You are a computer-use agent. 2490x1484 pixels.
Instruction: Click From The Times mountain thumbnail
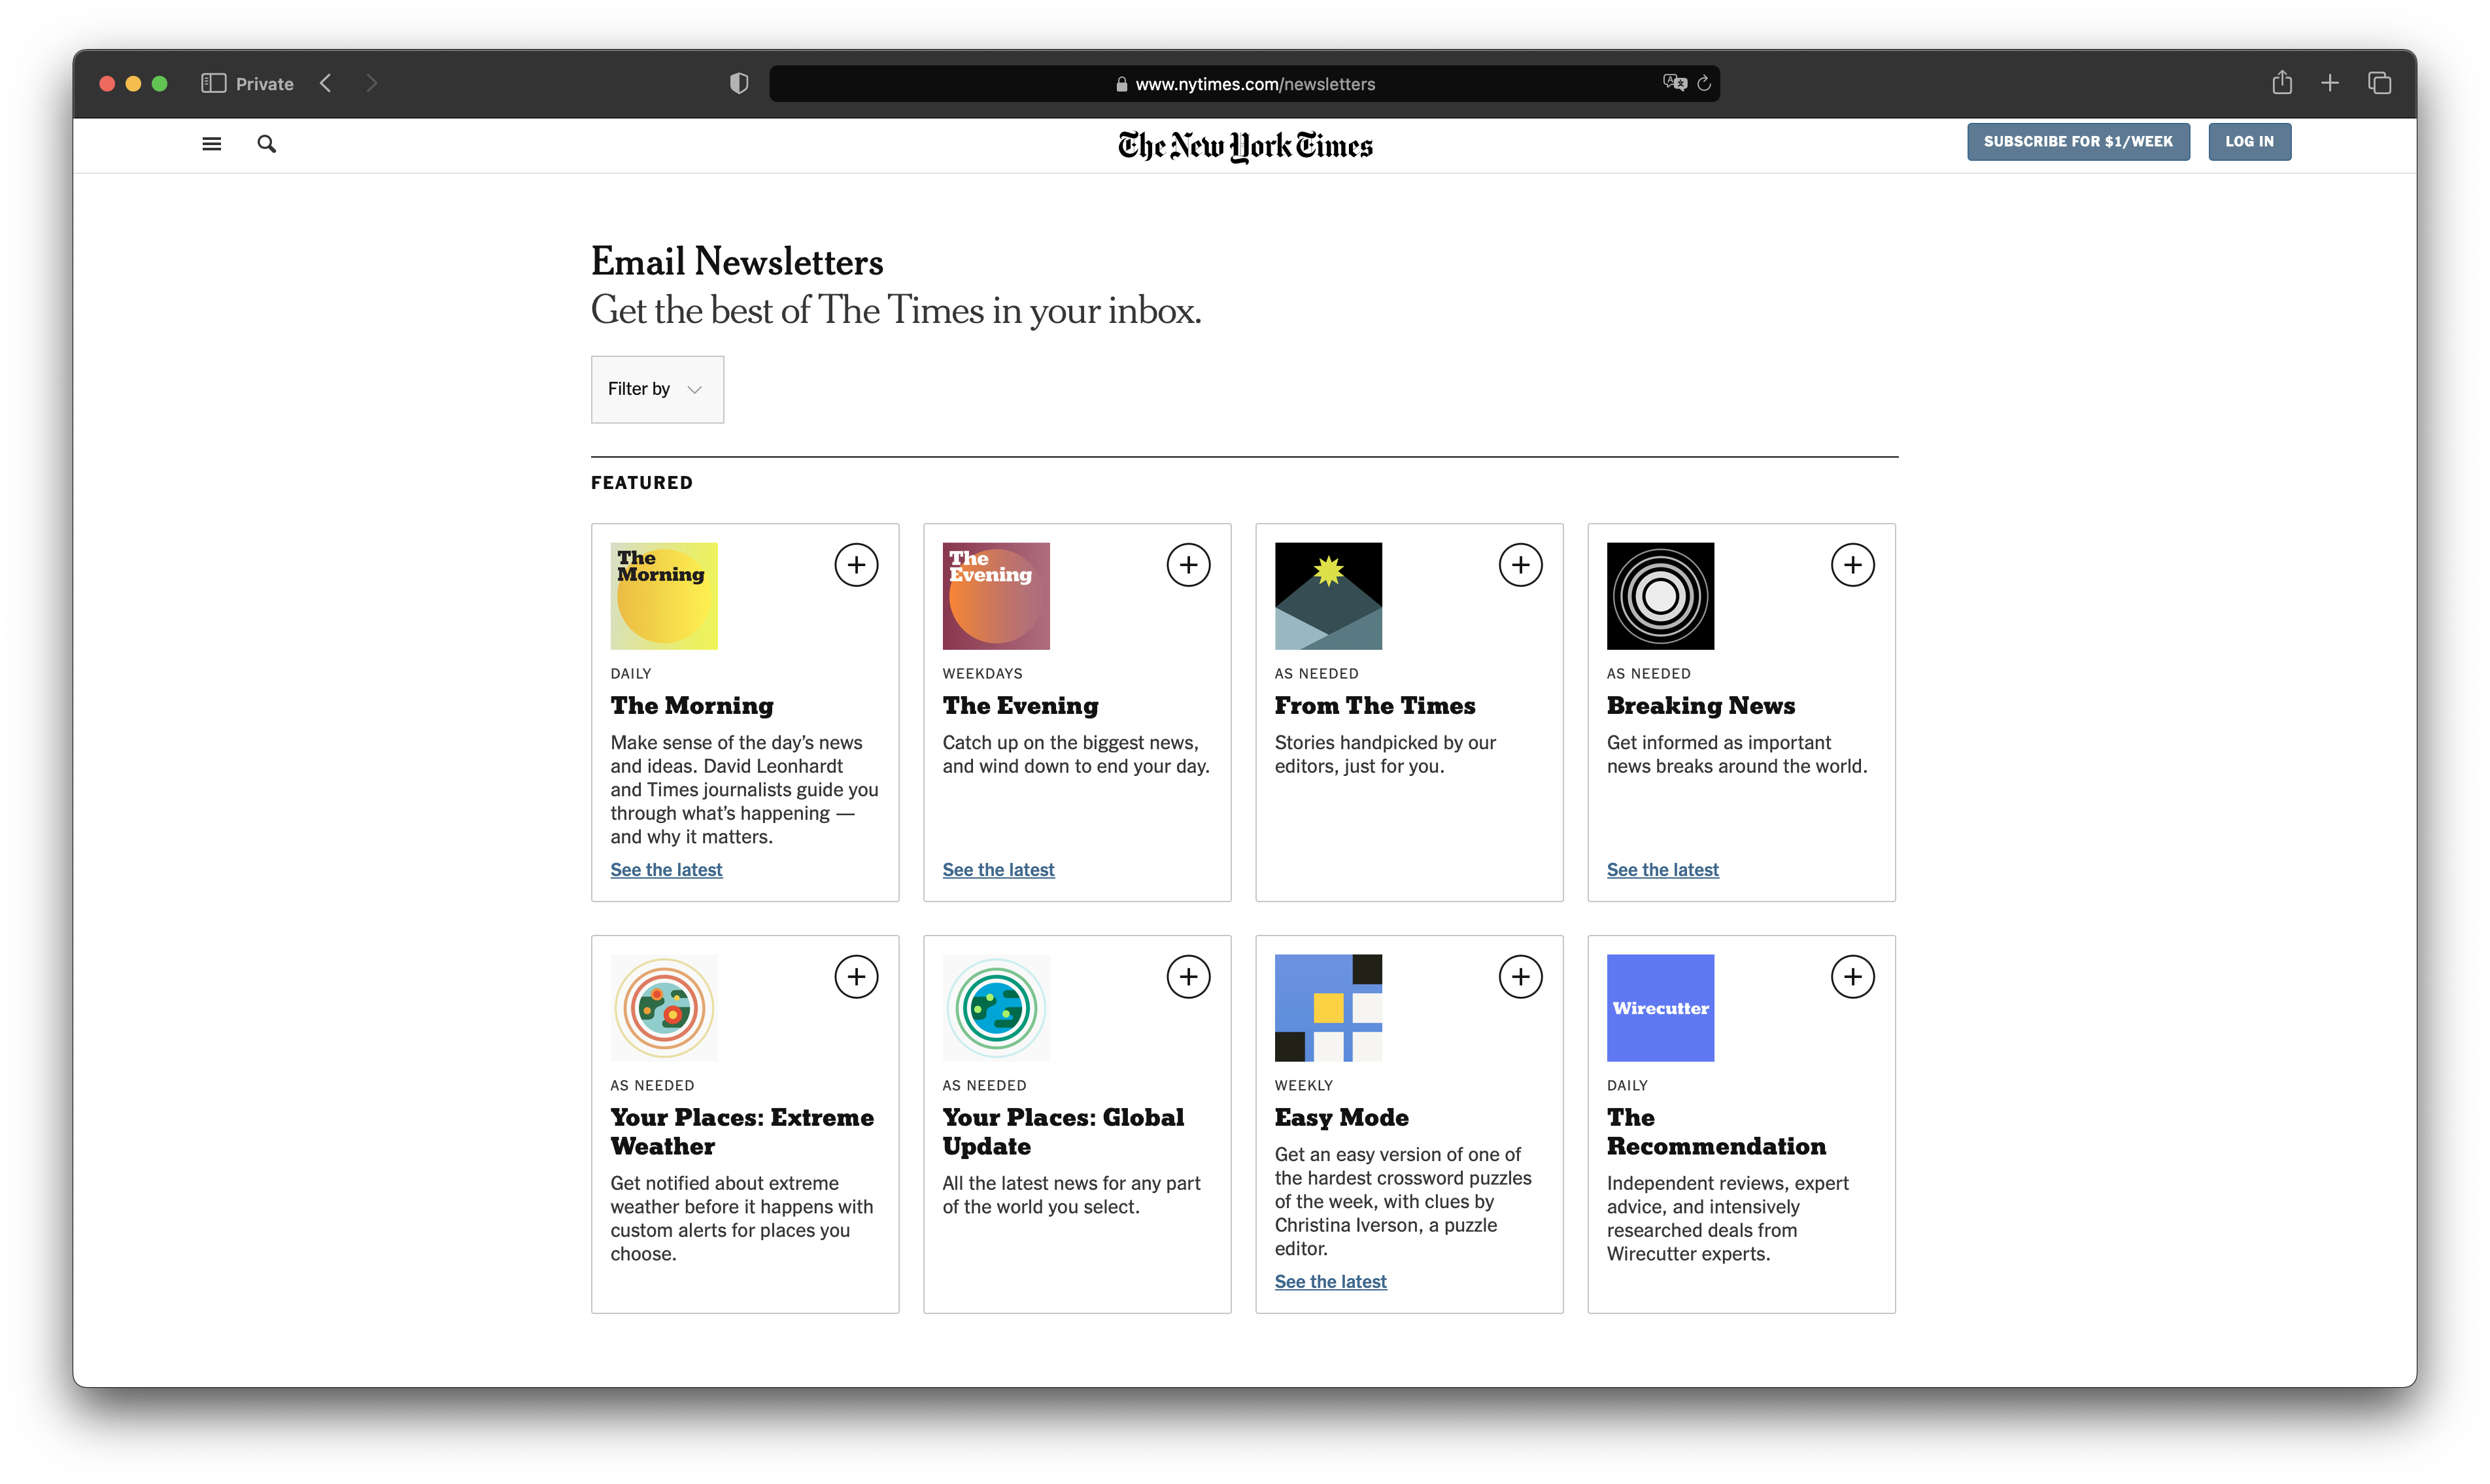[x=1328, y=596]
